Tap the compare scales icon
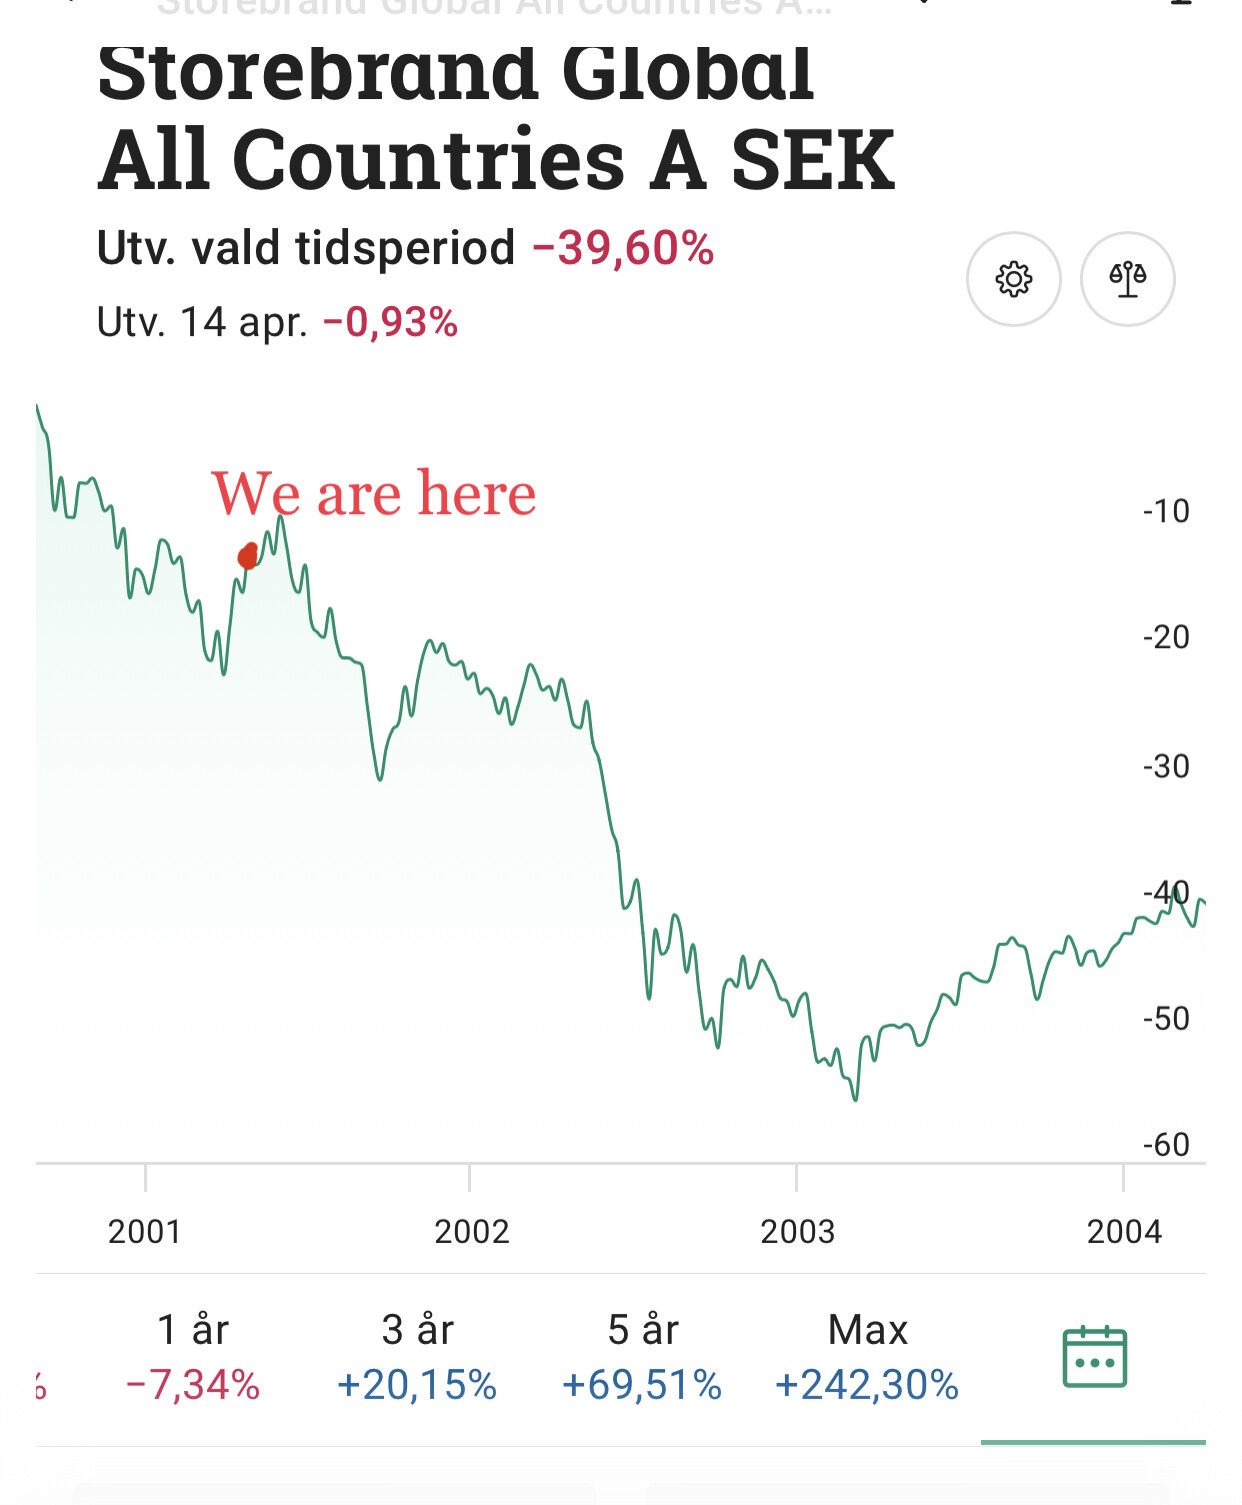The image size is (1242, 1505). pos(1127,279)
